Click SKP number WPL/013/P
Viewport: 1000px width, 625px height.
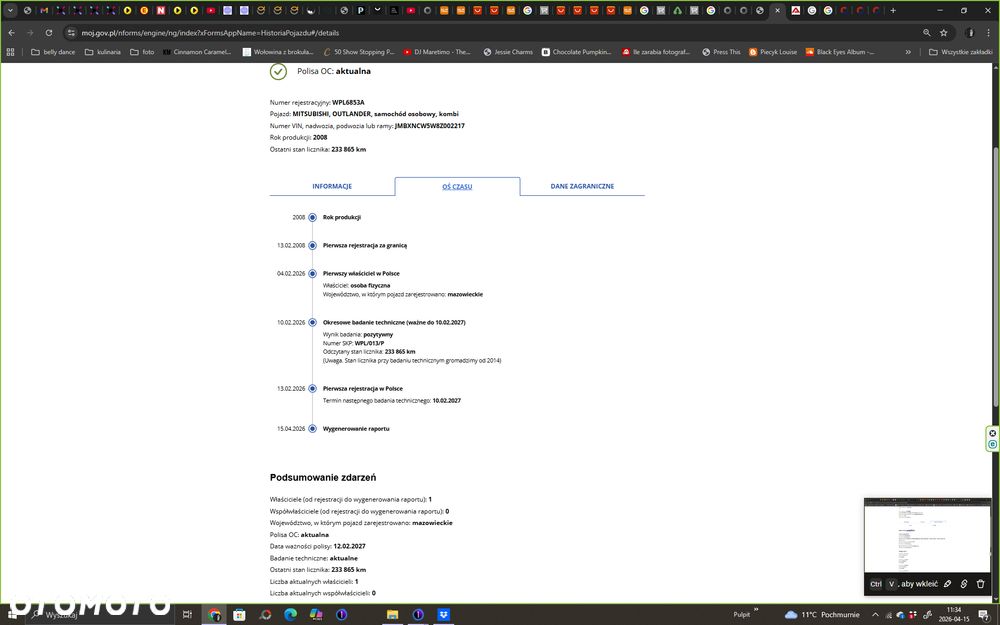click(x=369, y=343)
